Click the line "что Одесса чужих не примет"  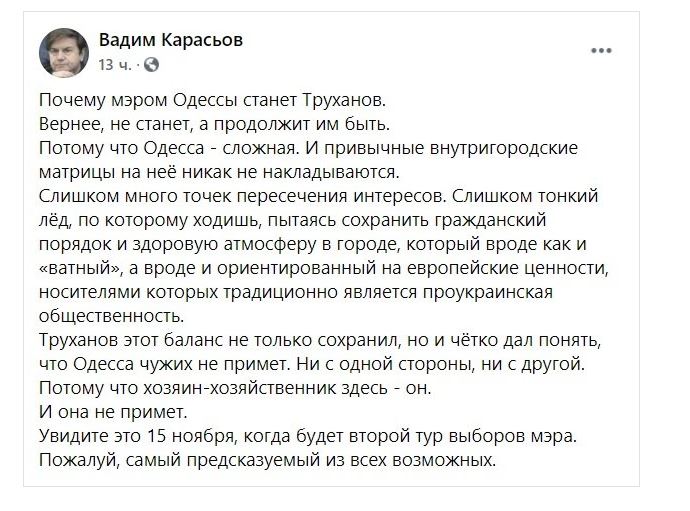(x=310, y=356)
